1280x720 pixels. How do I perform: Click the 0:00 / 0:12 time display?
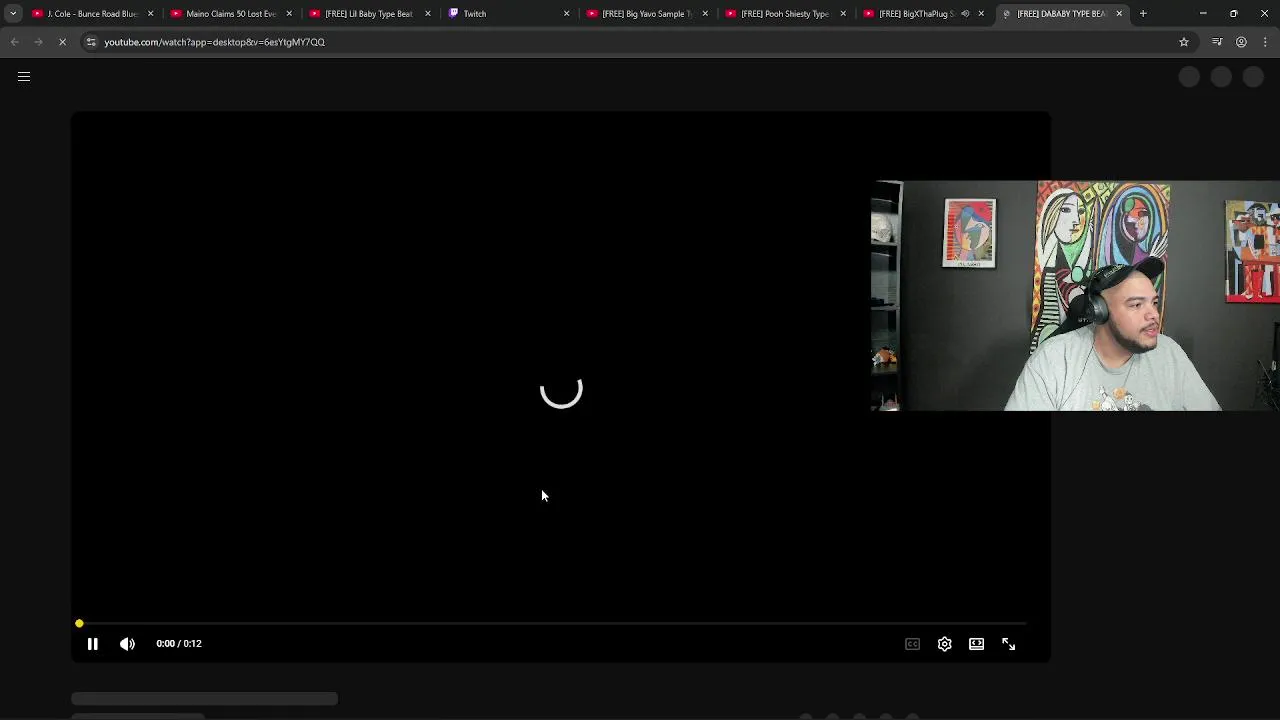(x=179, y=644)
